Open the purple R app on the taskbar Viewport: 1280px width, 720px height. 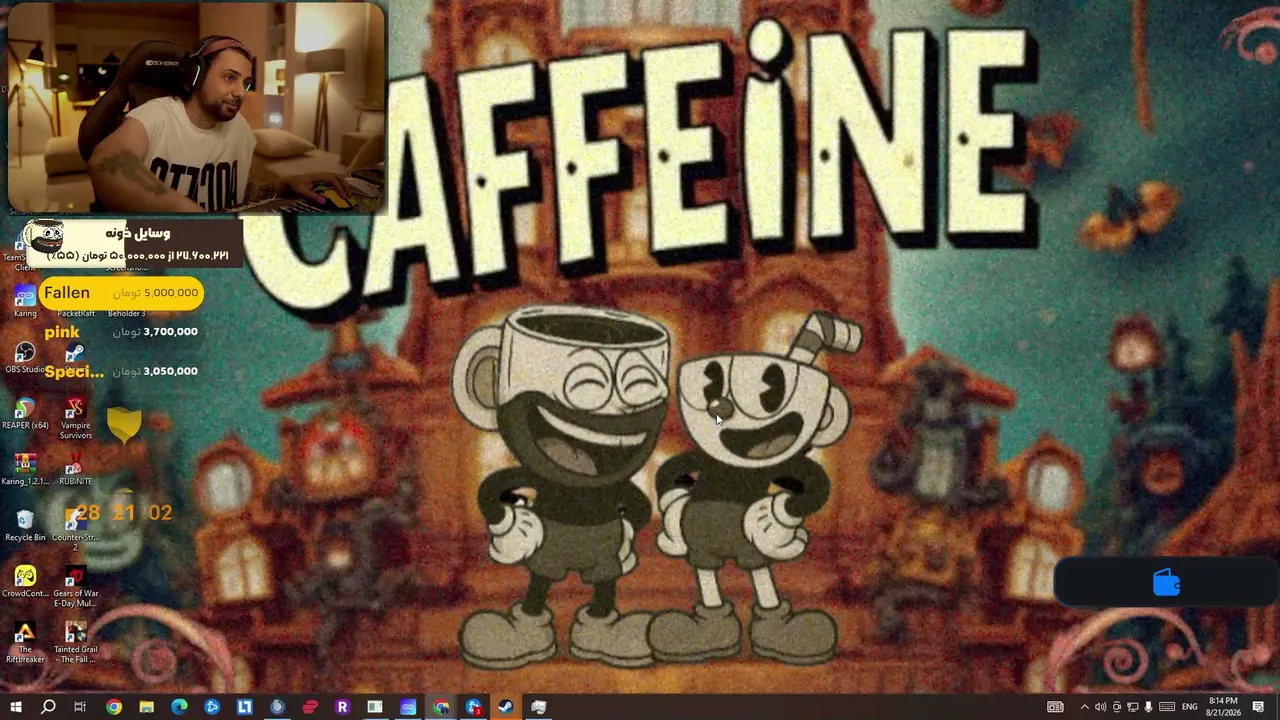point(342,707)
